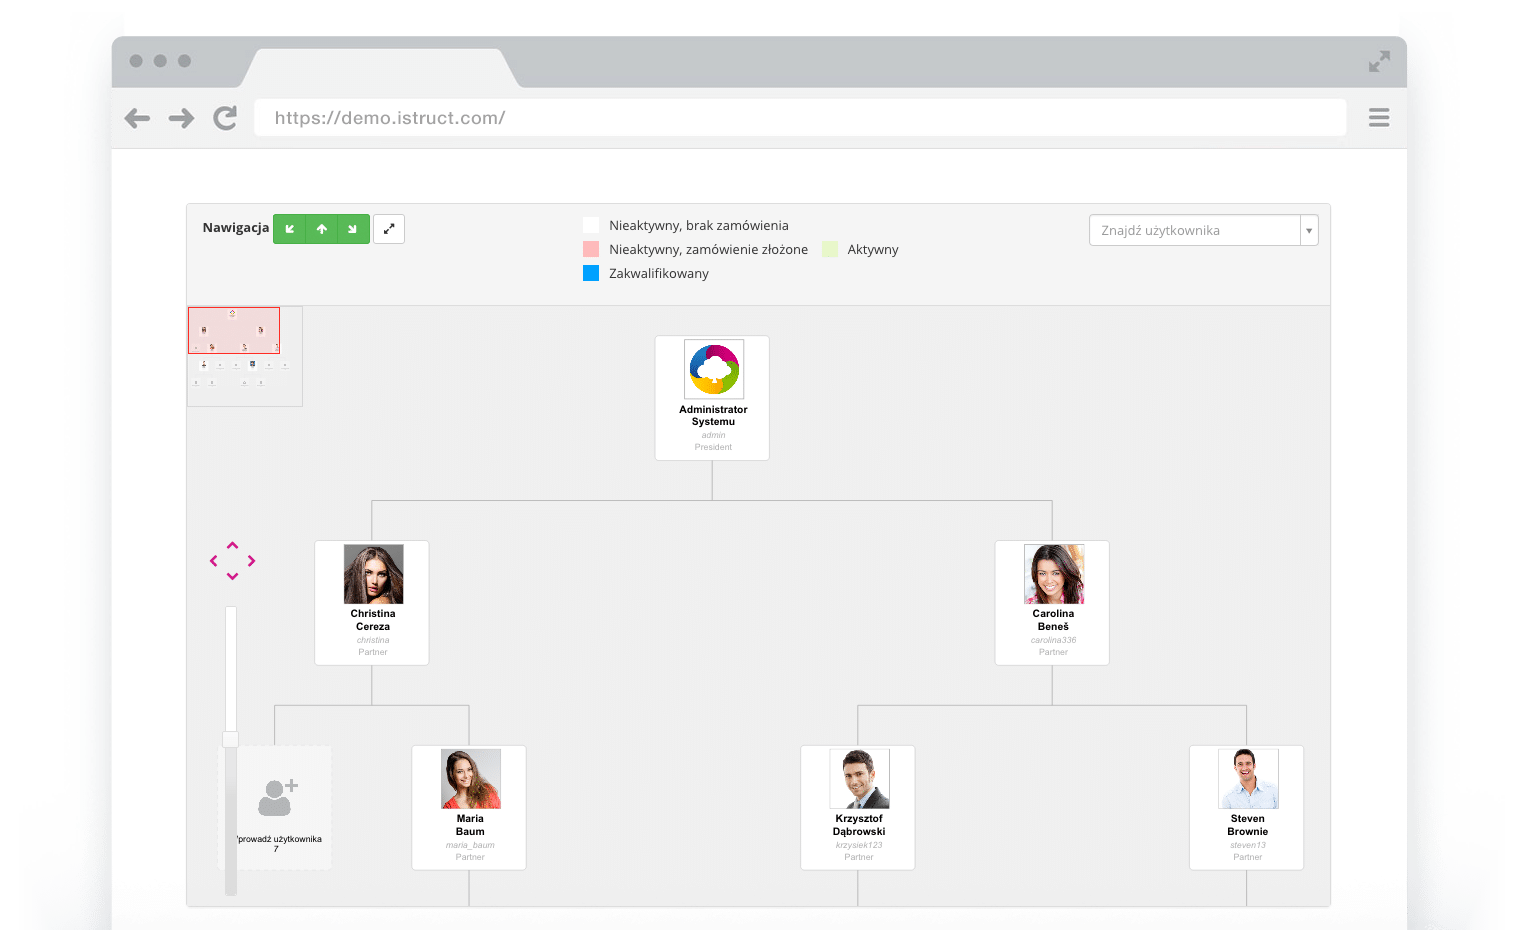Click the blue Zakwalifikowany legend swatch

[591, 273]
